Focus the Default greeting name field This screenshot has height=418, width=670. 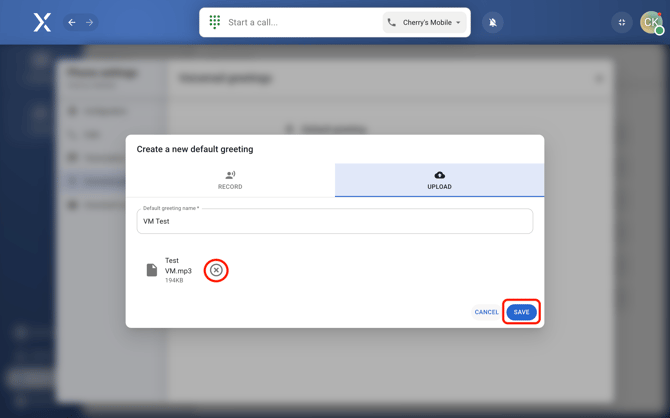pyautogui.click(x=335, y=222)
